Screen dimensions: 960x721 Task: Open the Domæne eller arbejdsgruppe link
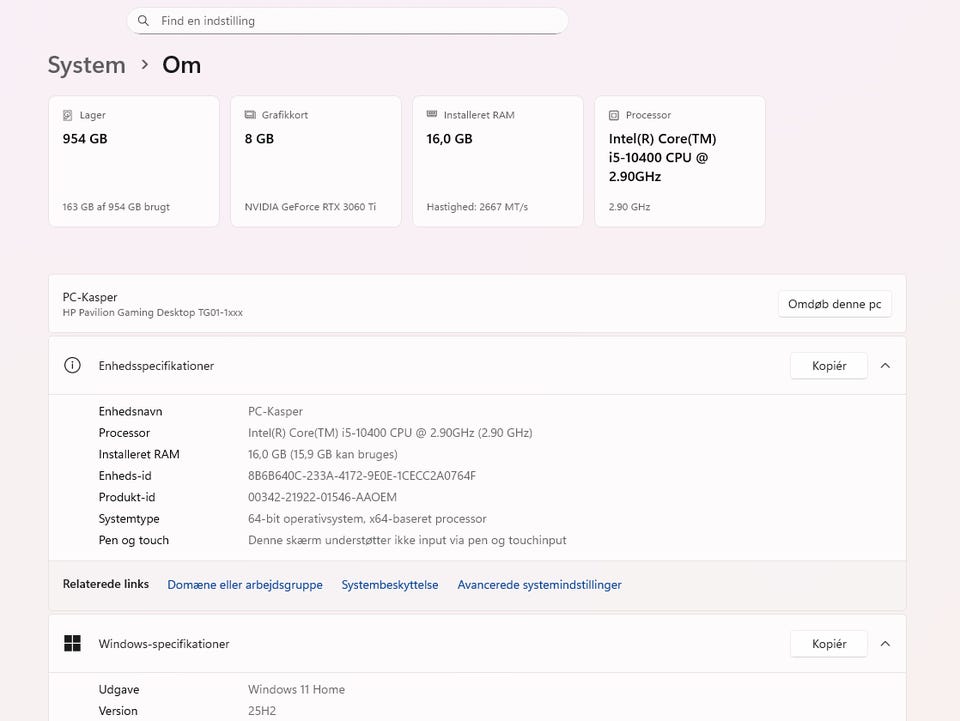click(245, 585)
